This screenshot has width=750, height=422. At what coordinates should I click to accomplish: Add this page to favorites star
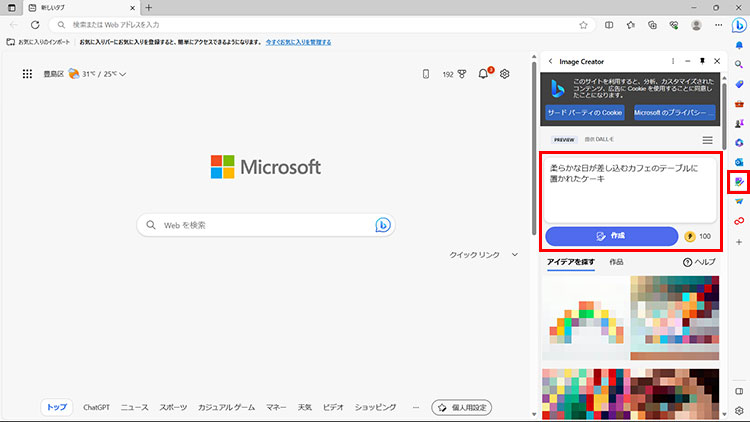583,24
